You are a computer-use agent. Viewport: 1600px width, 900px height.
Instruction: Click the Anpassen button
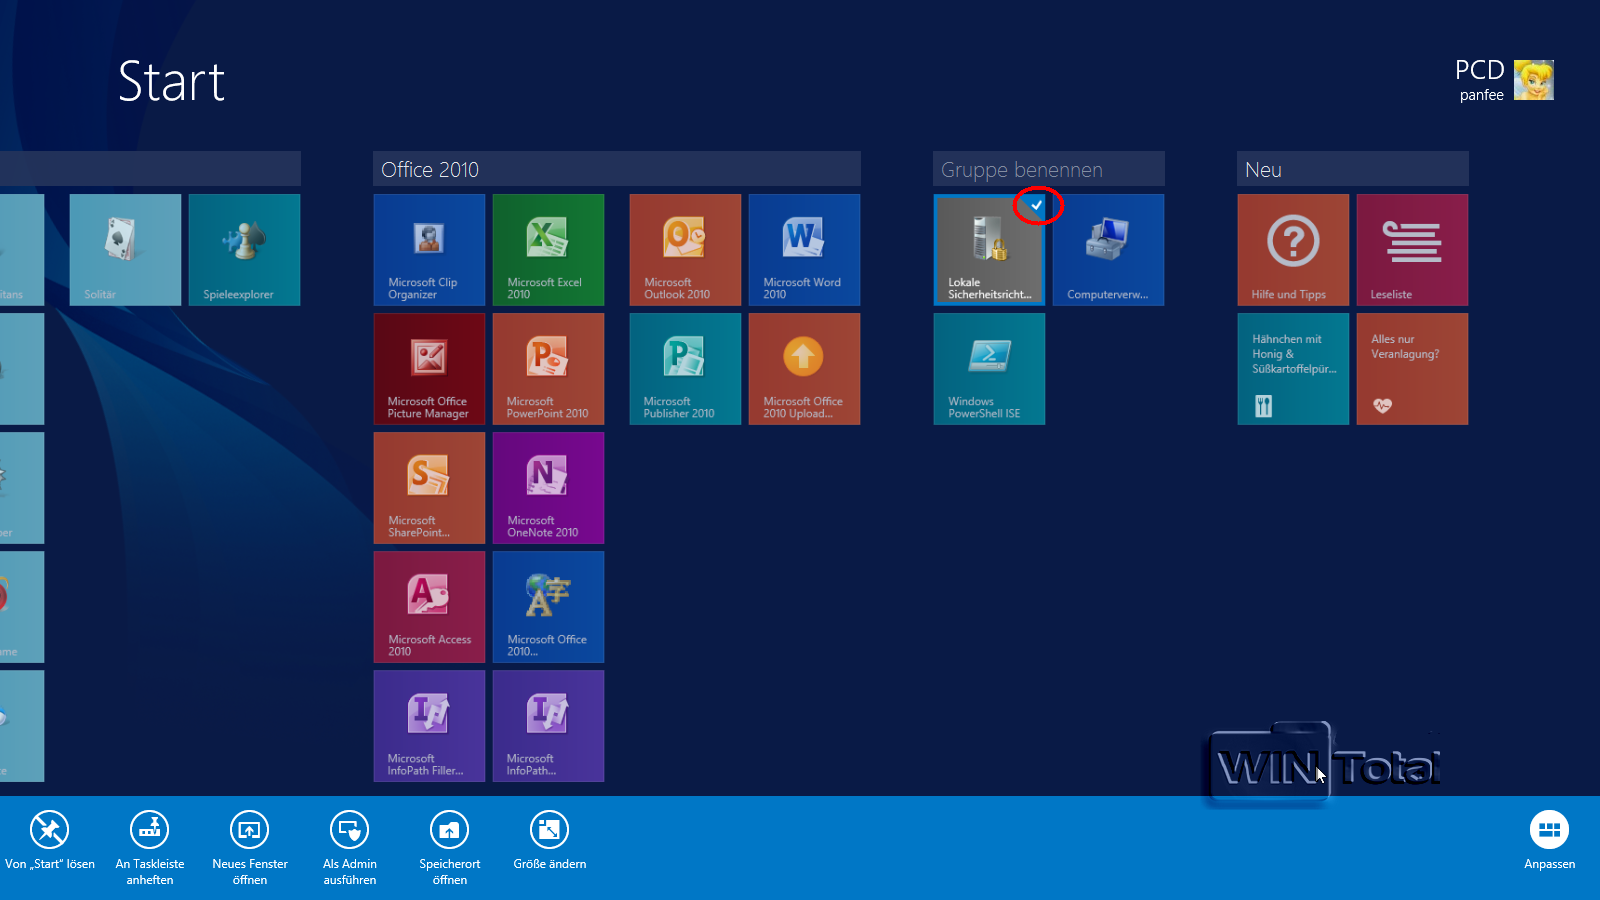pyautogui.click(x=1549, y=840)
